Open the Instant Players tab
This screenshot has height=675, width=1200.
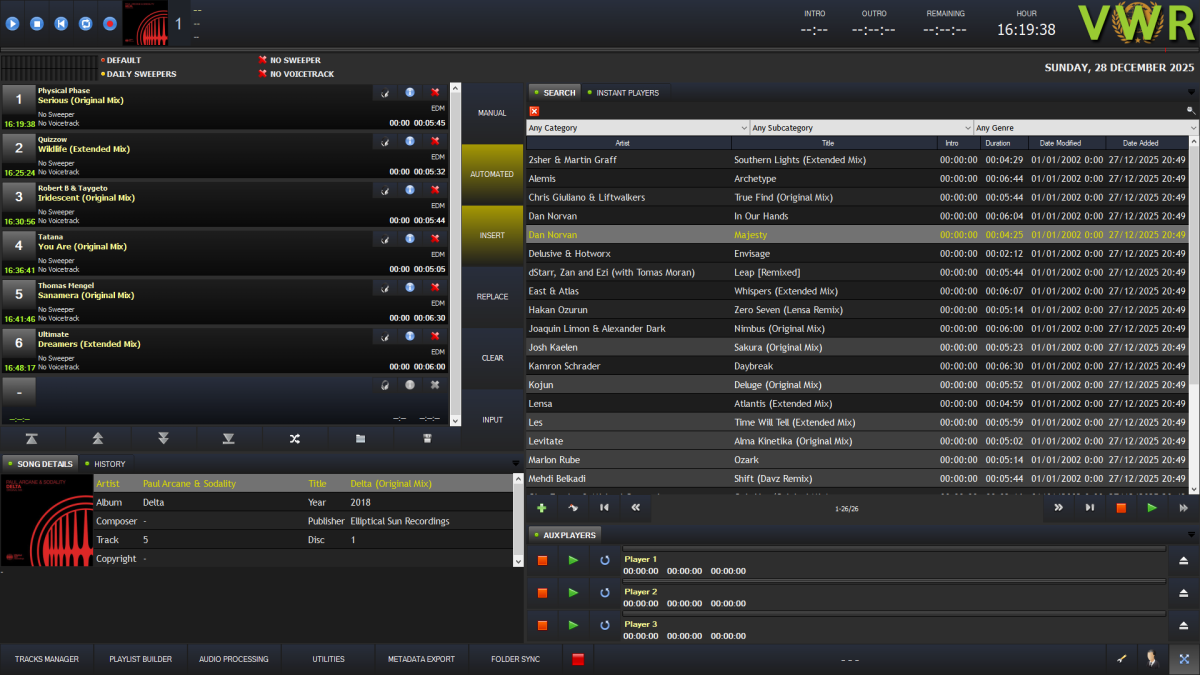coord(627,93)
